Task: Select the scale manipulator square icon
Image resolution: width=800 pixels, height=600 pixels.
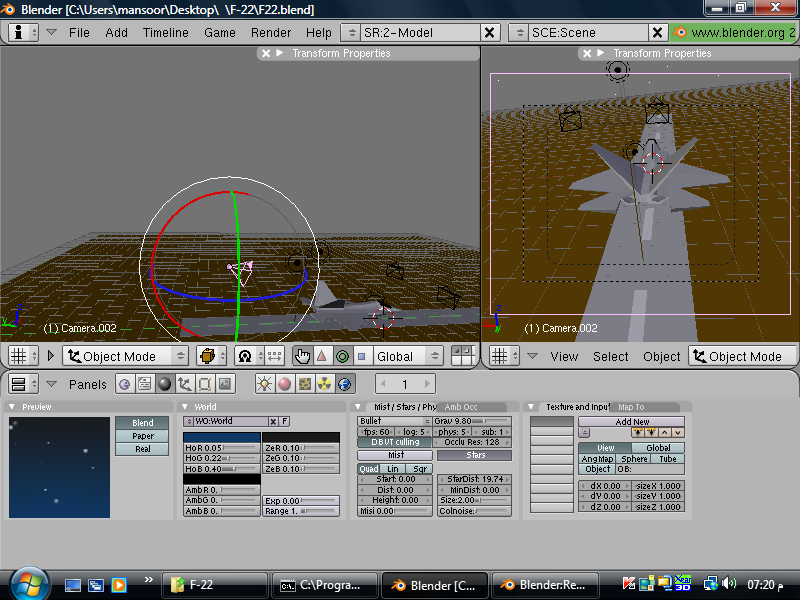Action: [x=362, y=356]
